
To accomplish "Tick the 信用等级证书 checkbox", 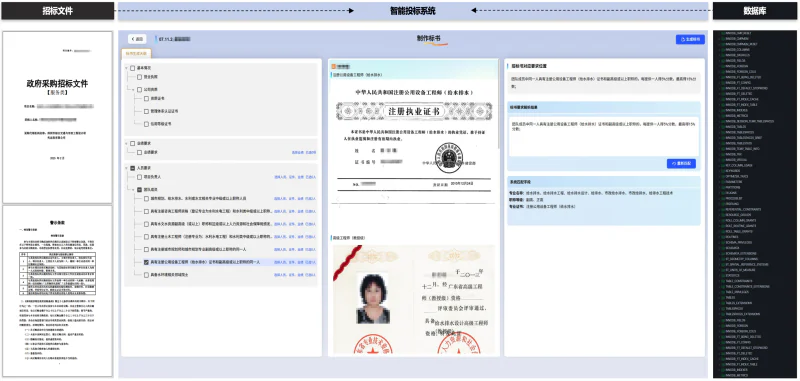I will (146, 123).
